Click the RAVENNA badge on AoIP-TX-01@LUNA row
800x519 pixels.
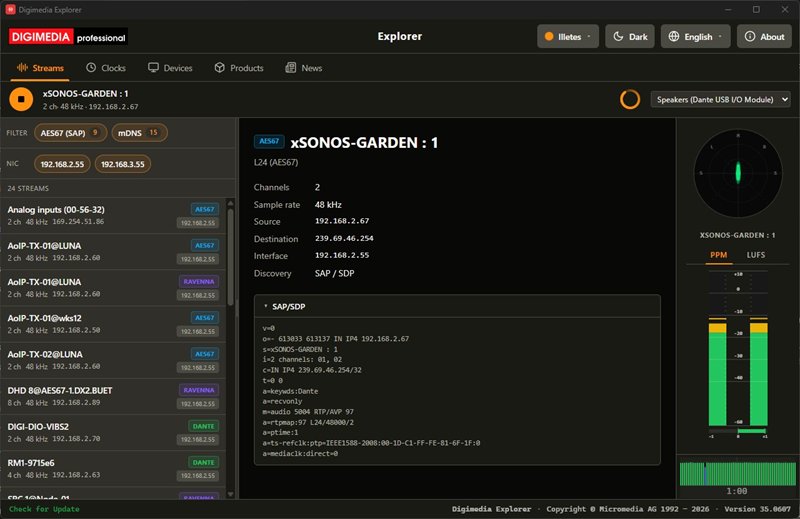point(199,282)
